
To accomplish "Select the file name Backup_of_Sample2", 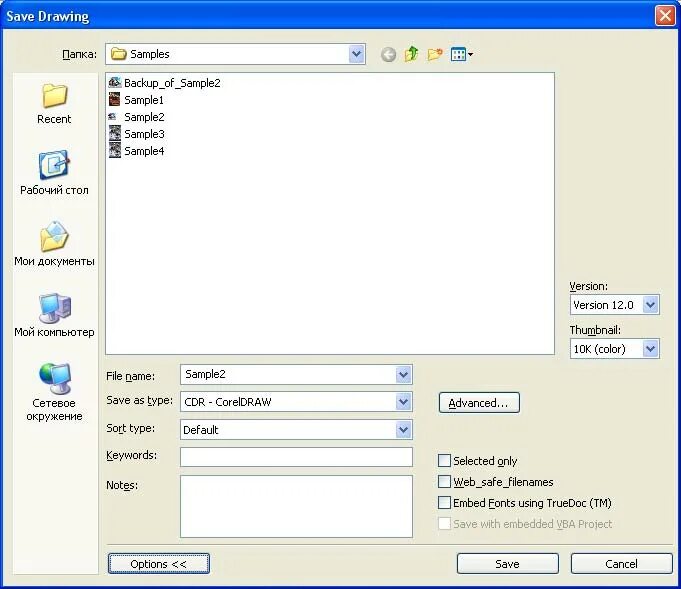I will tap(172, 83).
